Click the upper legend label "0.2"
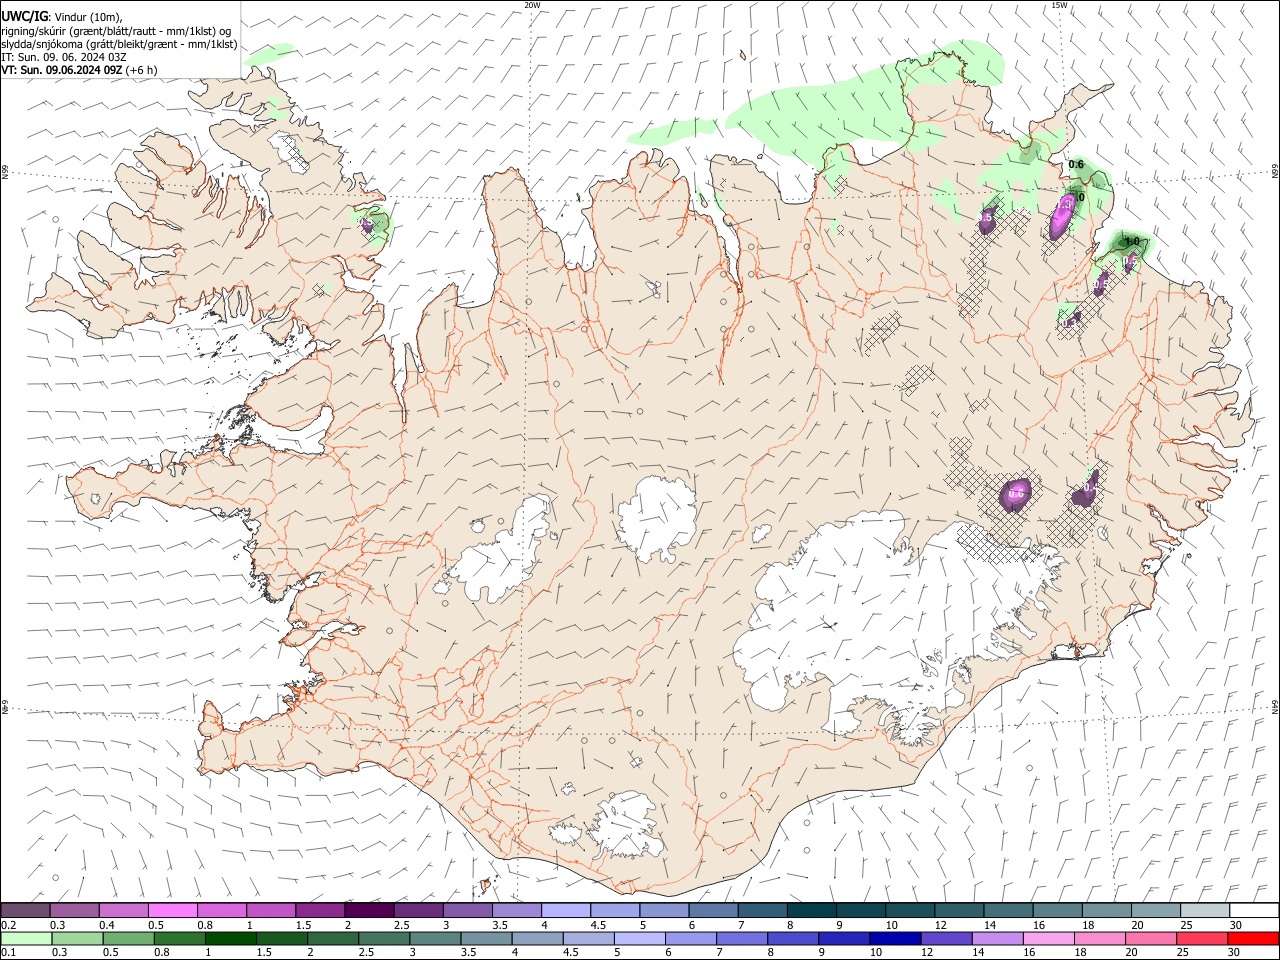The height and width of the screenshot is (960, 1280). point(7,925)
